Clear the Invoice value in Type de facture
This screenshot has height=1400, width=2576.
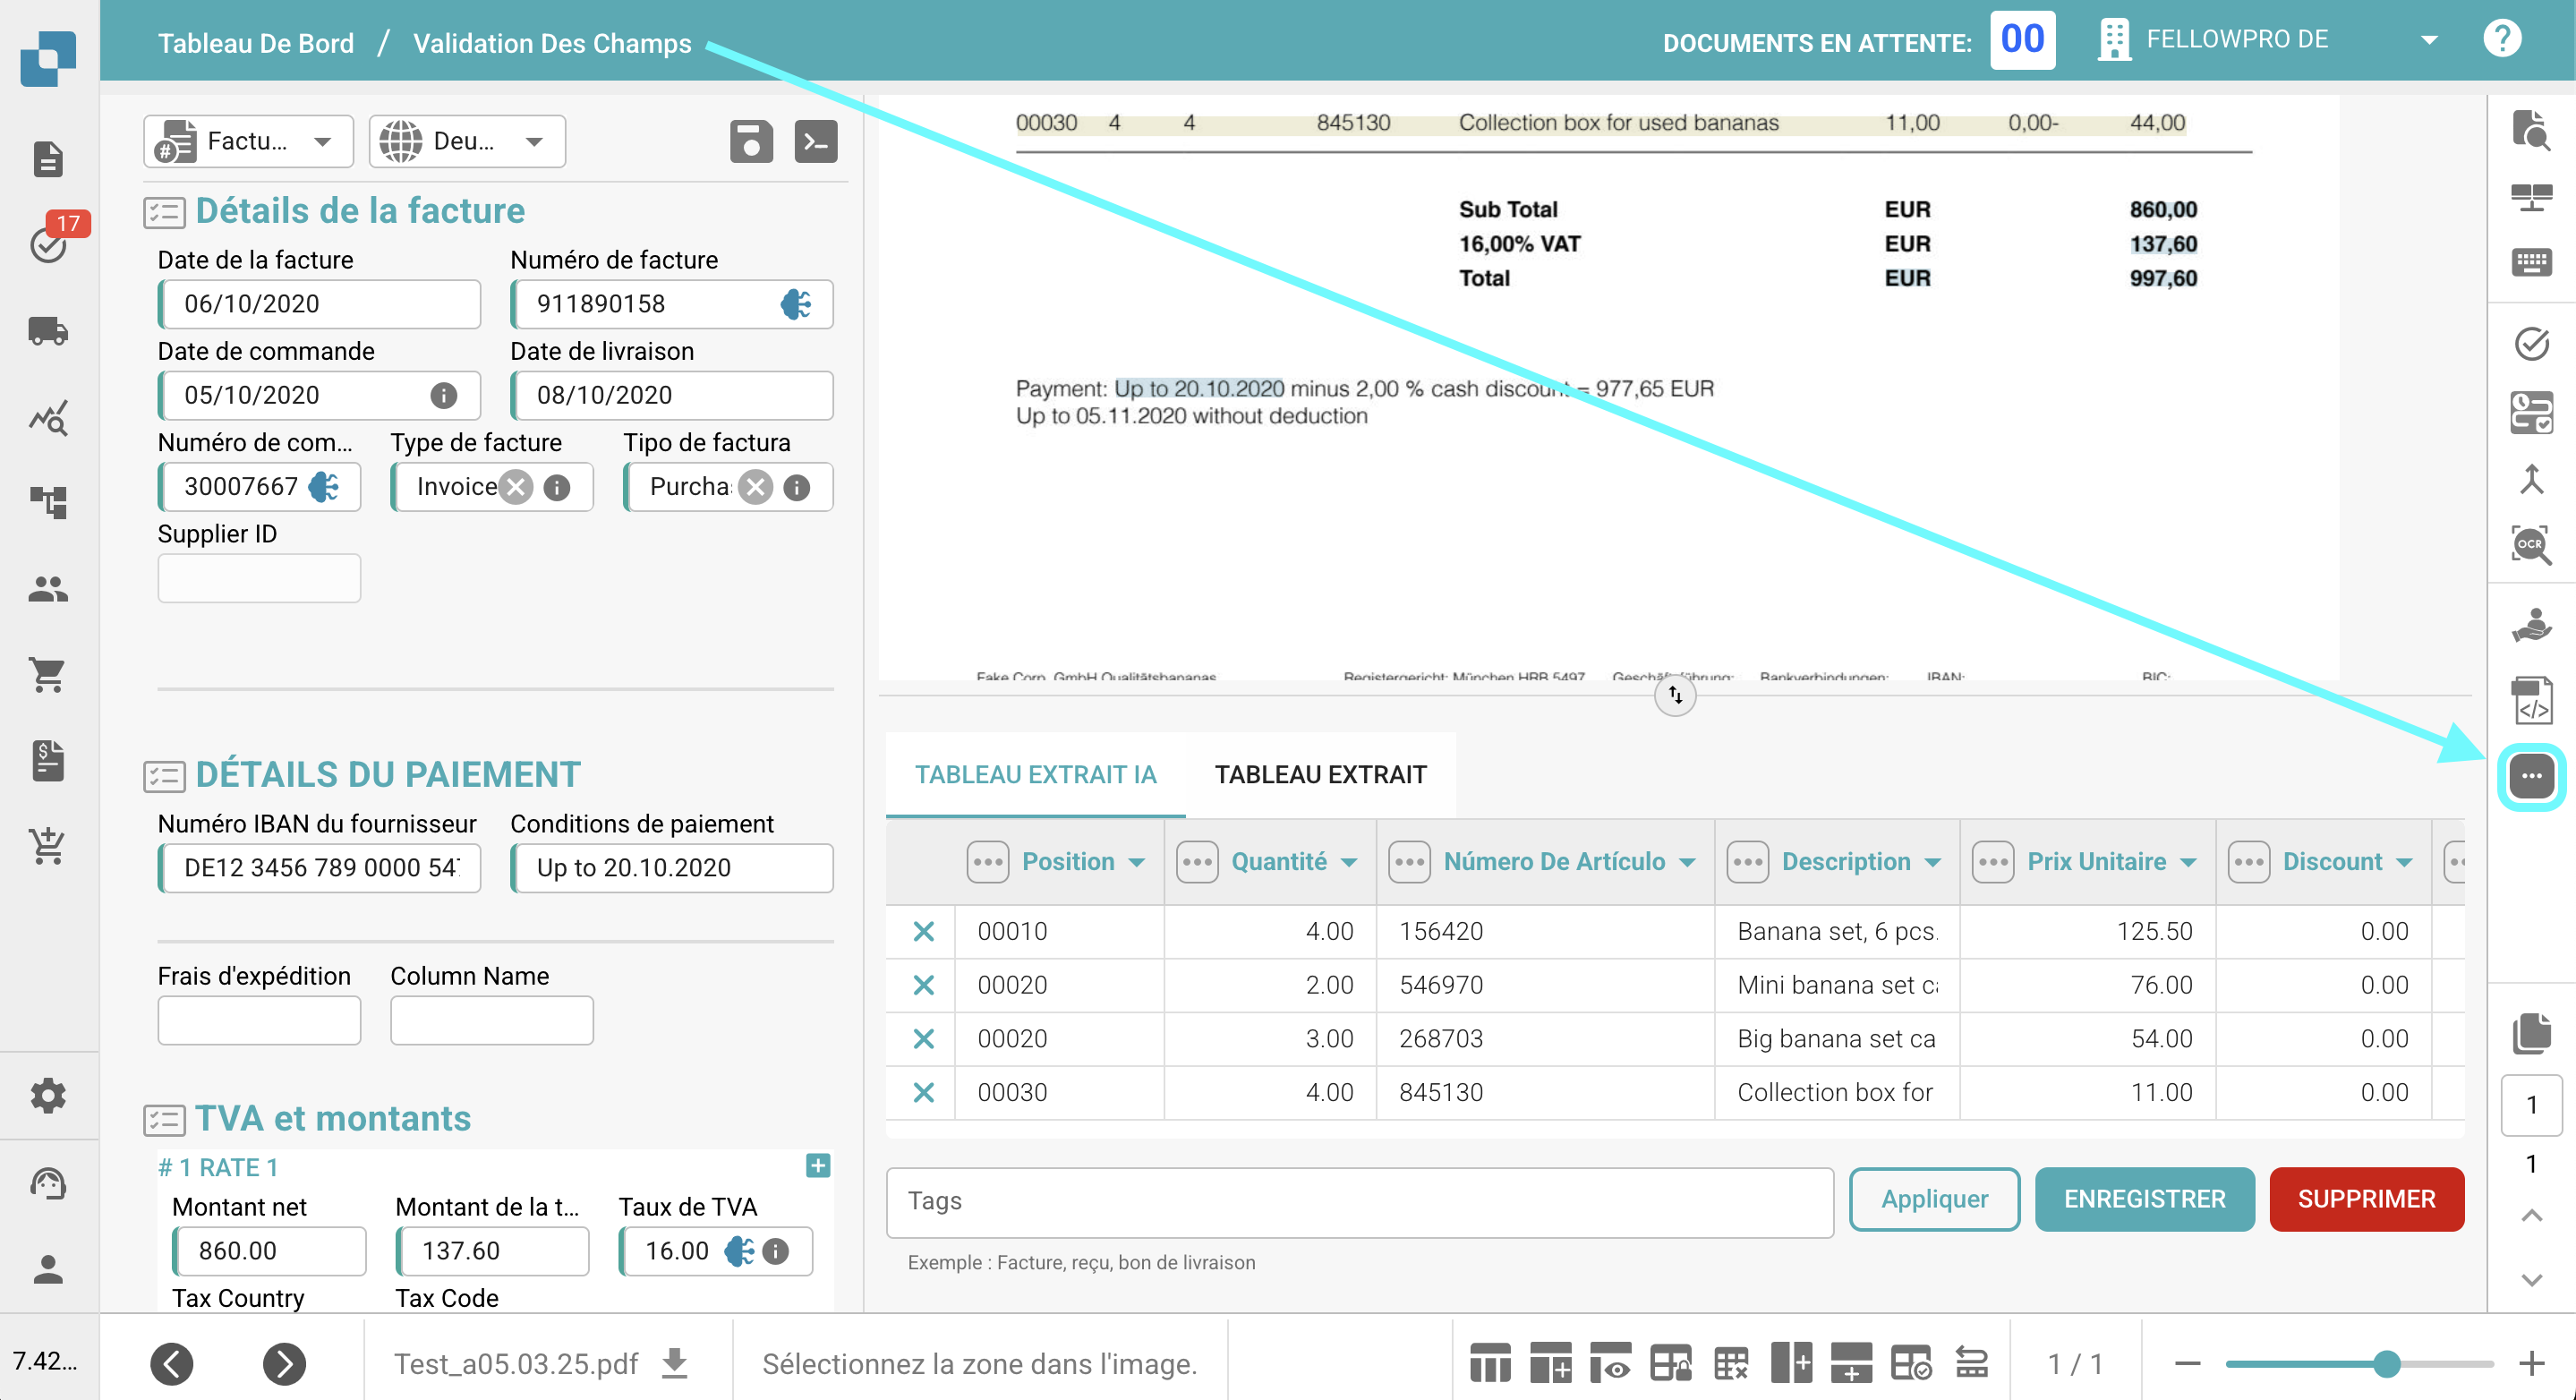(x=516, y=487)
